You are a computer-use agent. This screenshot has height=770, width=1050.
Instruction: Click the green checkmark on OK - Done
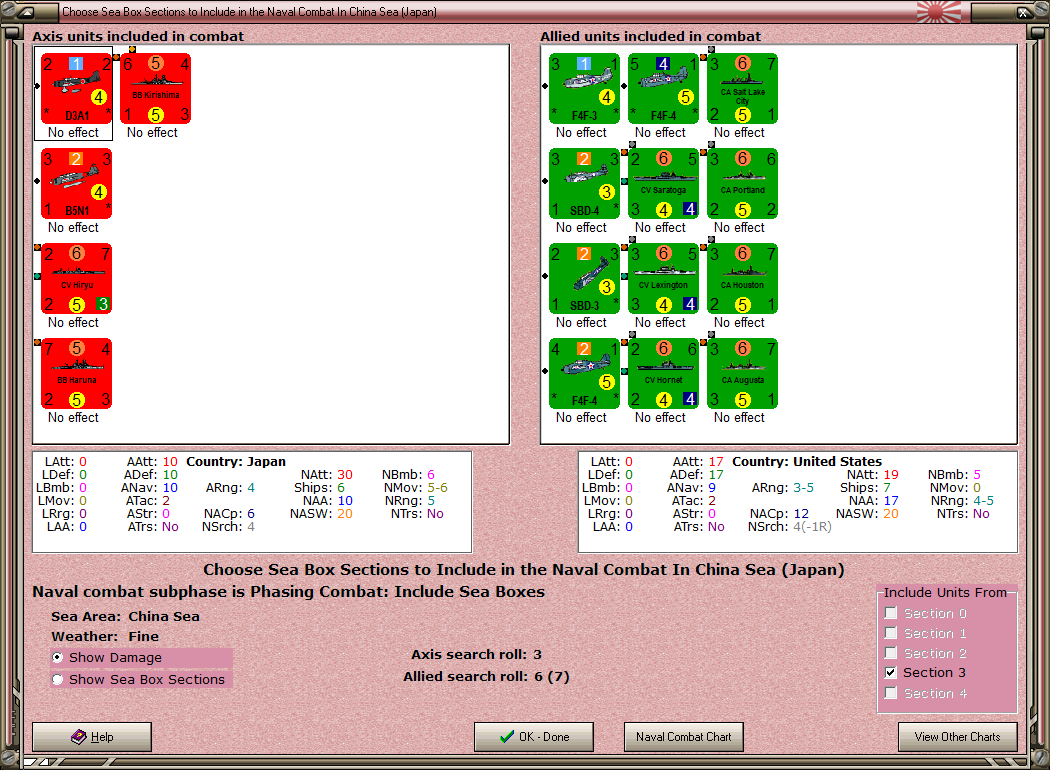click(x=507, y=737)
